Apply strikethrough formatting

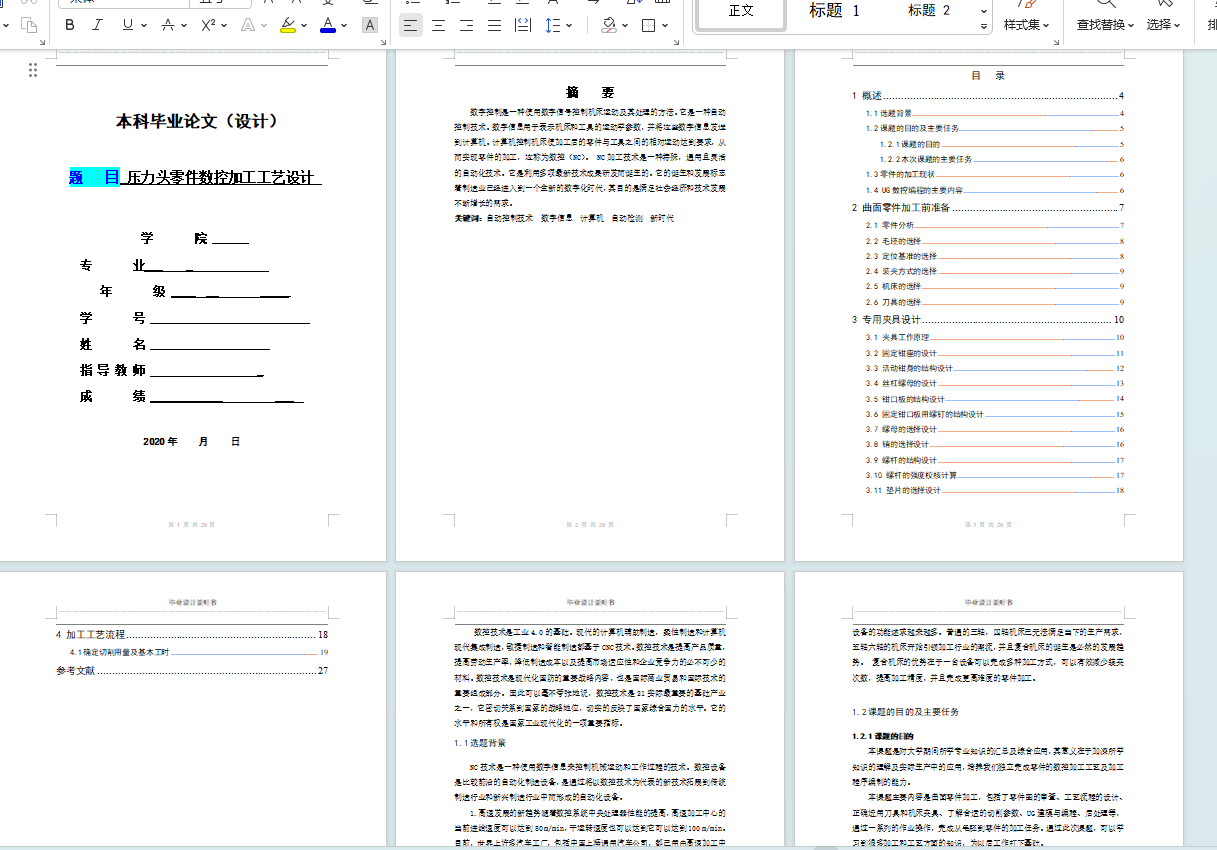[x=169, y=25]
